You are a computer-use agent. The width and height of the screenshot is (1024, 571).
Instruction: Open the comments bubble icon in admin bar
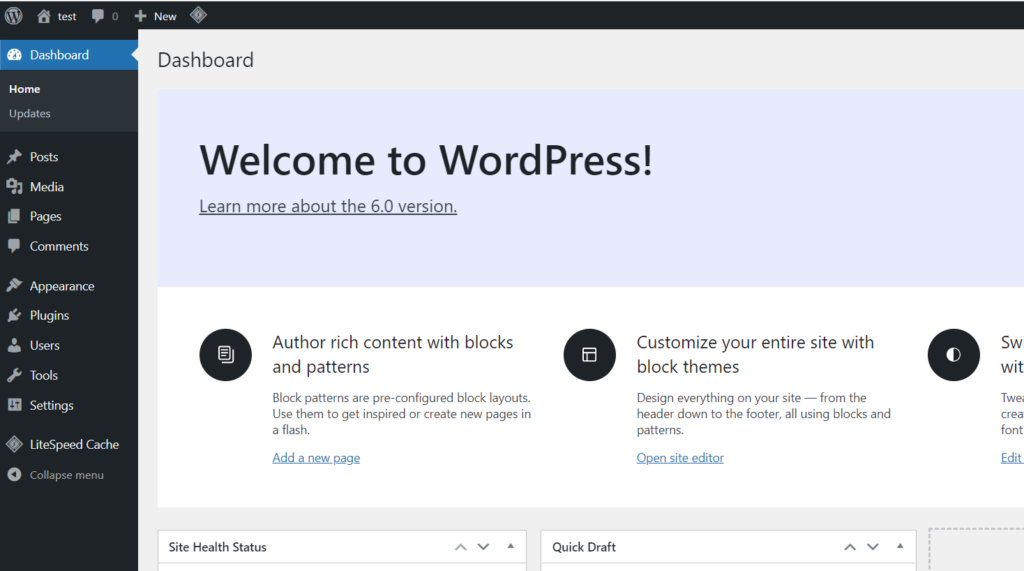98,16
